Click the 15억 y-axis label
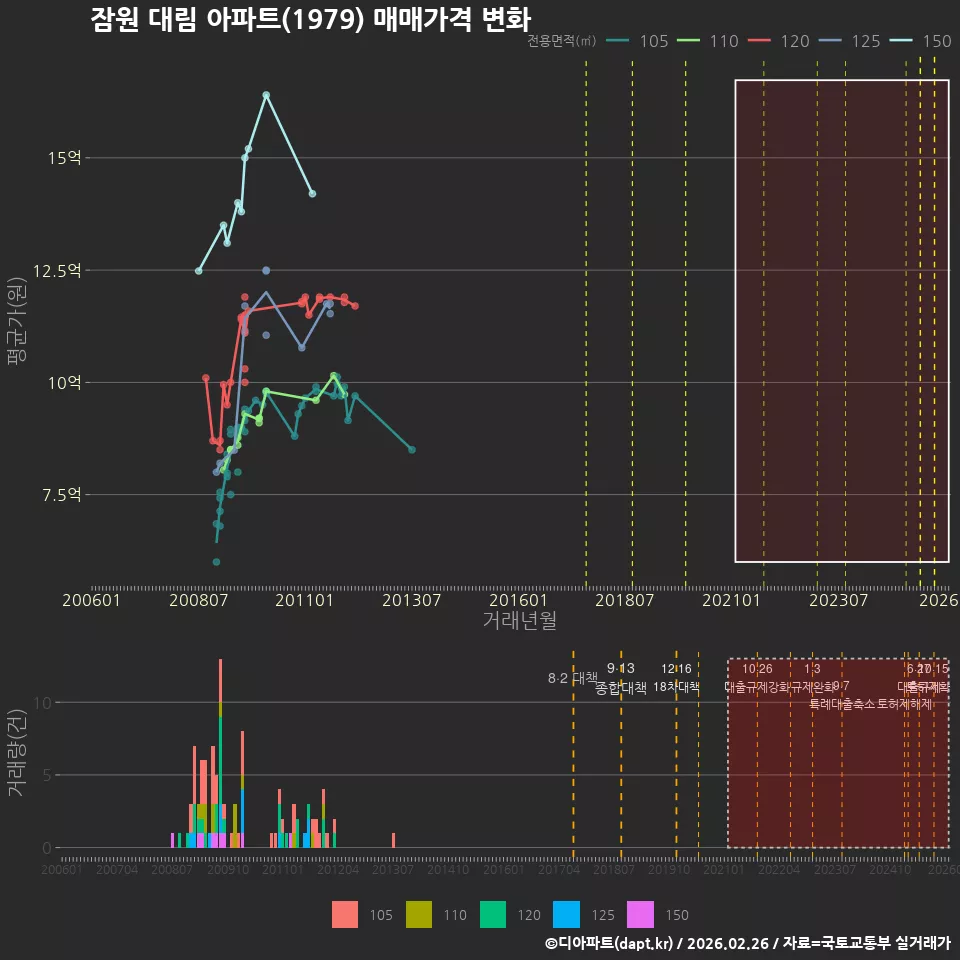 [x=64, y=158]
